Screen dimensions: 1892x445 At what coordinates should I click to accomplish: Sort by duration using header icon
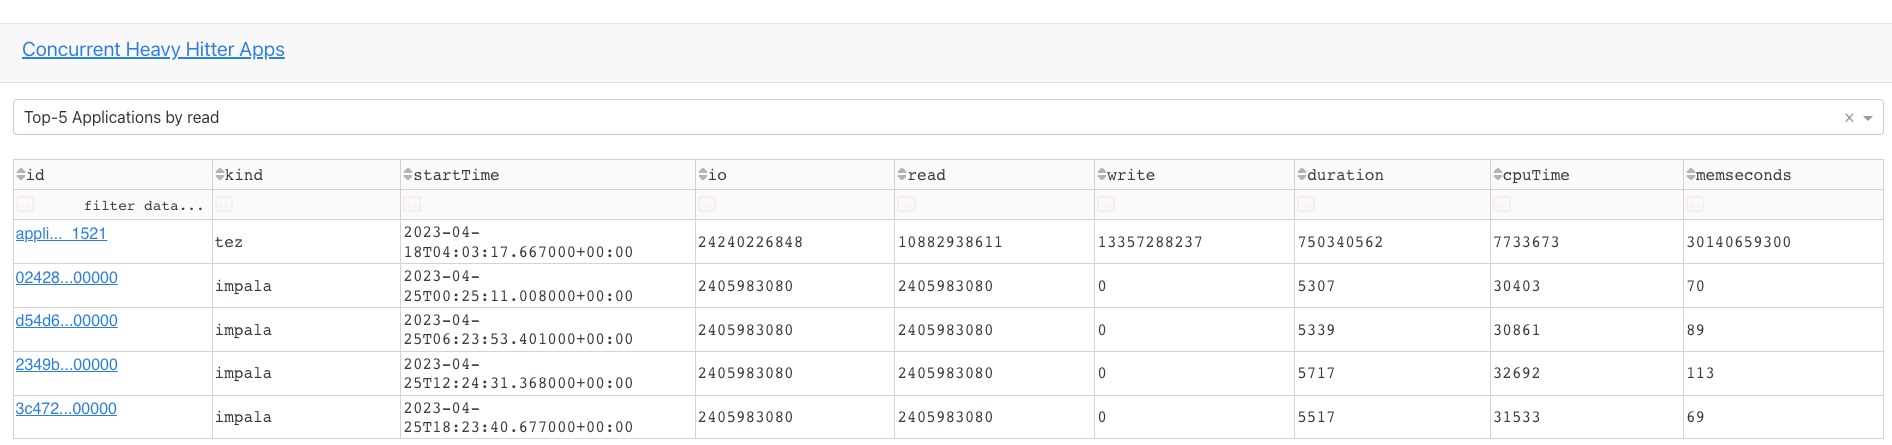click(1302, 175)
